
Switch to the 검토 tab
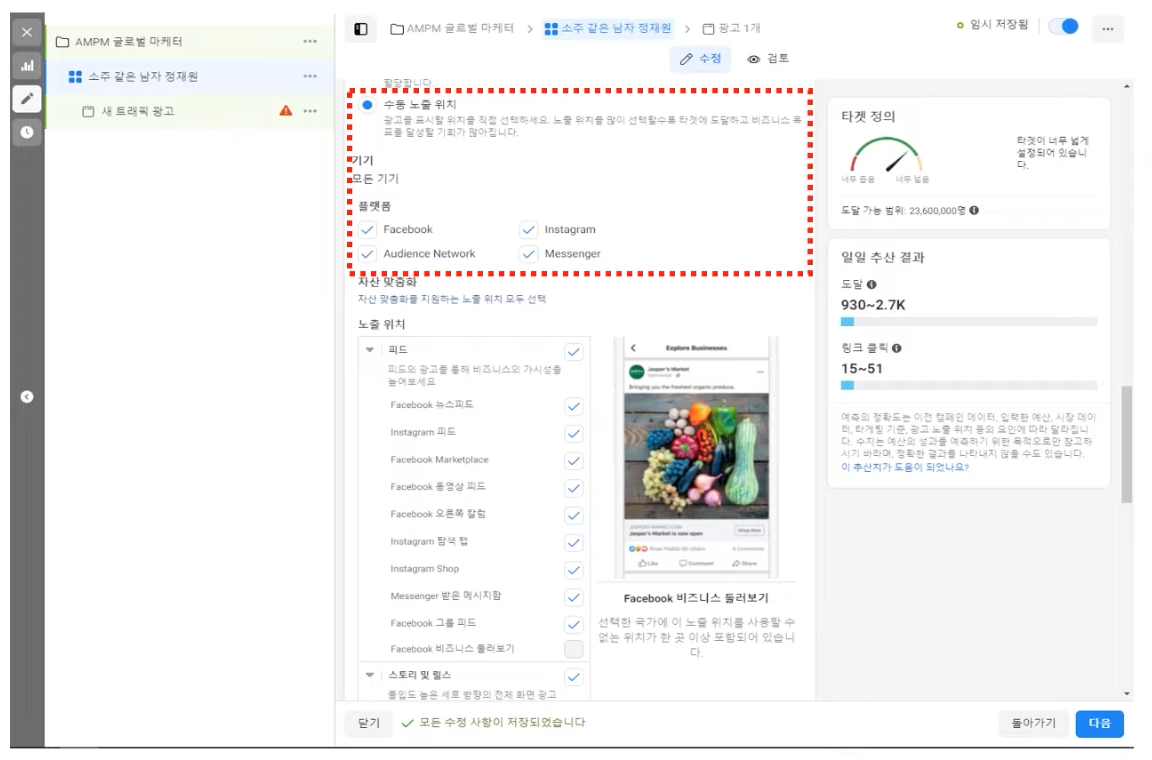[x=768, y=60]
